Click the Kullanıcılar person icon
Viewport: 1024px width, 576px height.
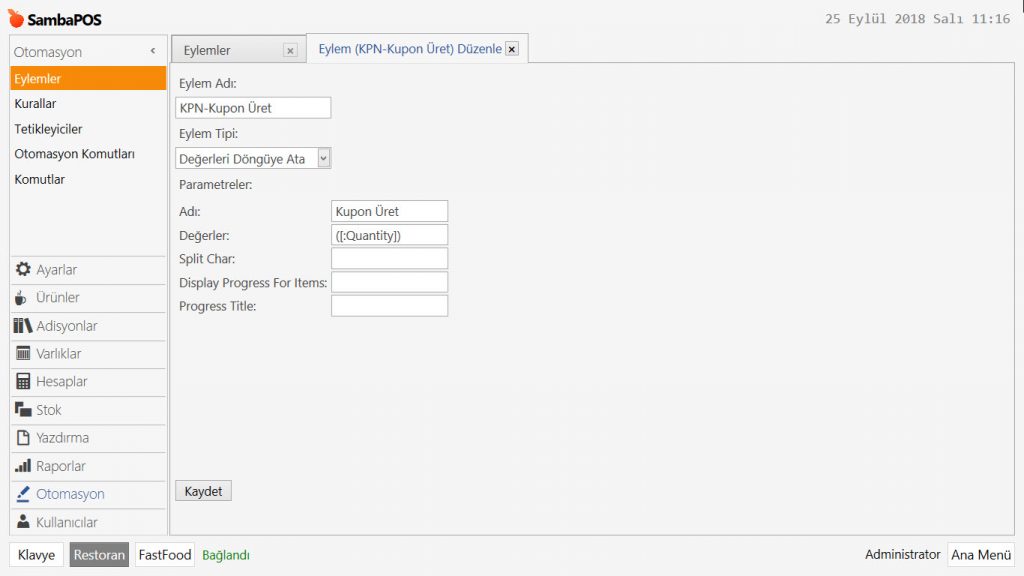point(23,522)
